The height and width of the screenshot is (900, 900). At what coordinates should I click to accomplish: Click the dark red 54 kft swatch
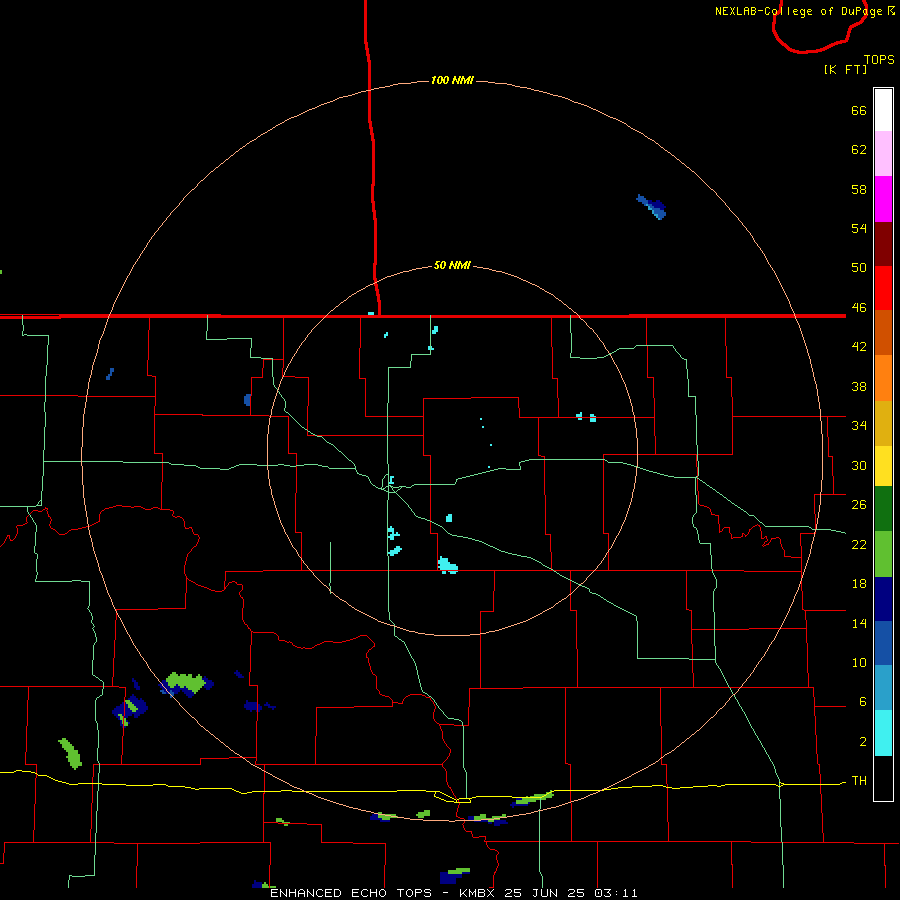[883, 243]
